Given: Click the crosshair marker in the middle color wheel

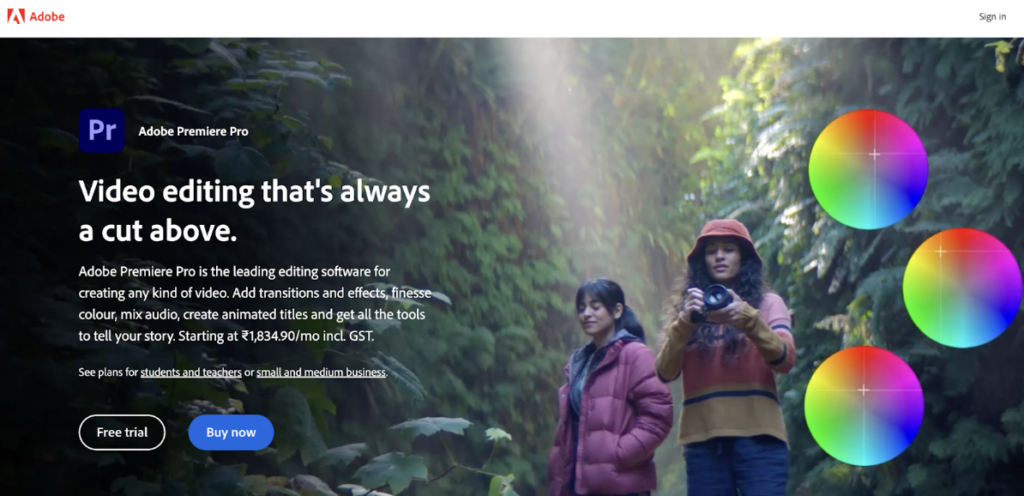Looking at the screenshot, I should 940,251.
